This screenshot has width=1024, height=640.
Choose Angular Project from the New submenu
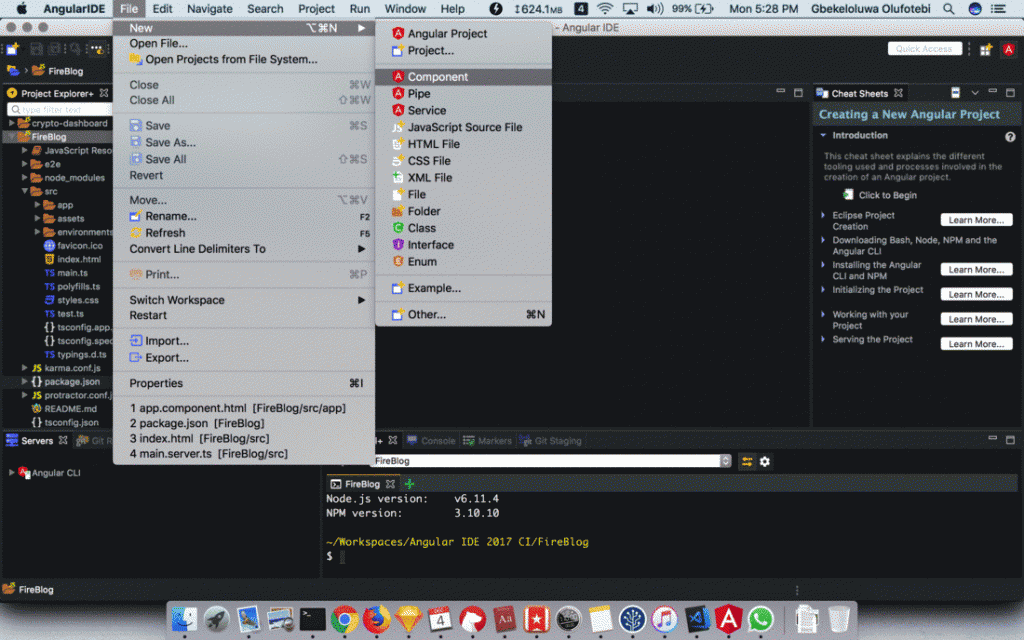coord(463,33)
